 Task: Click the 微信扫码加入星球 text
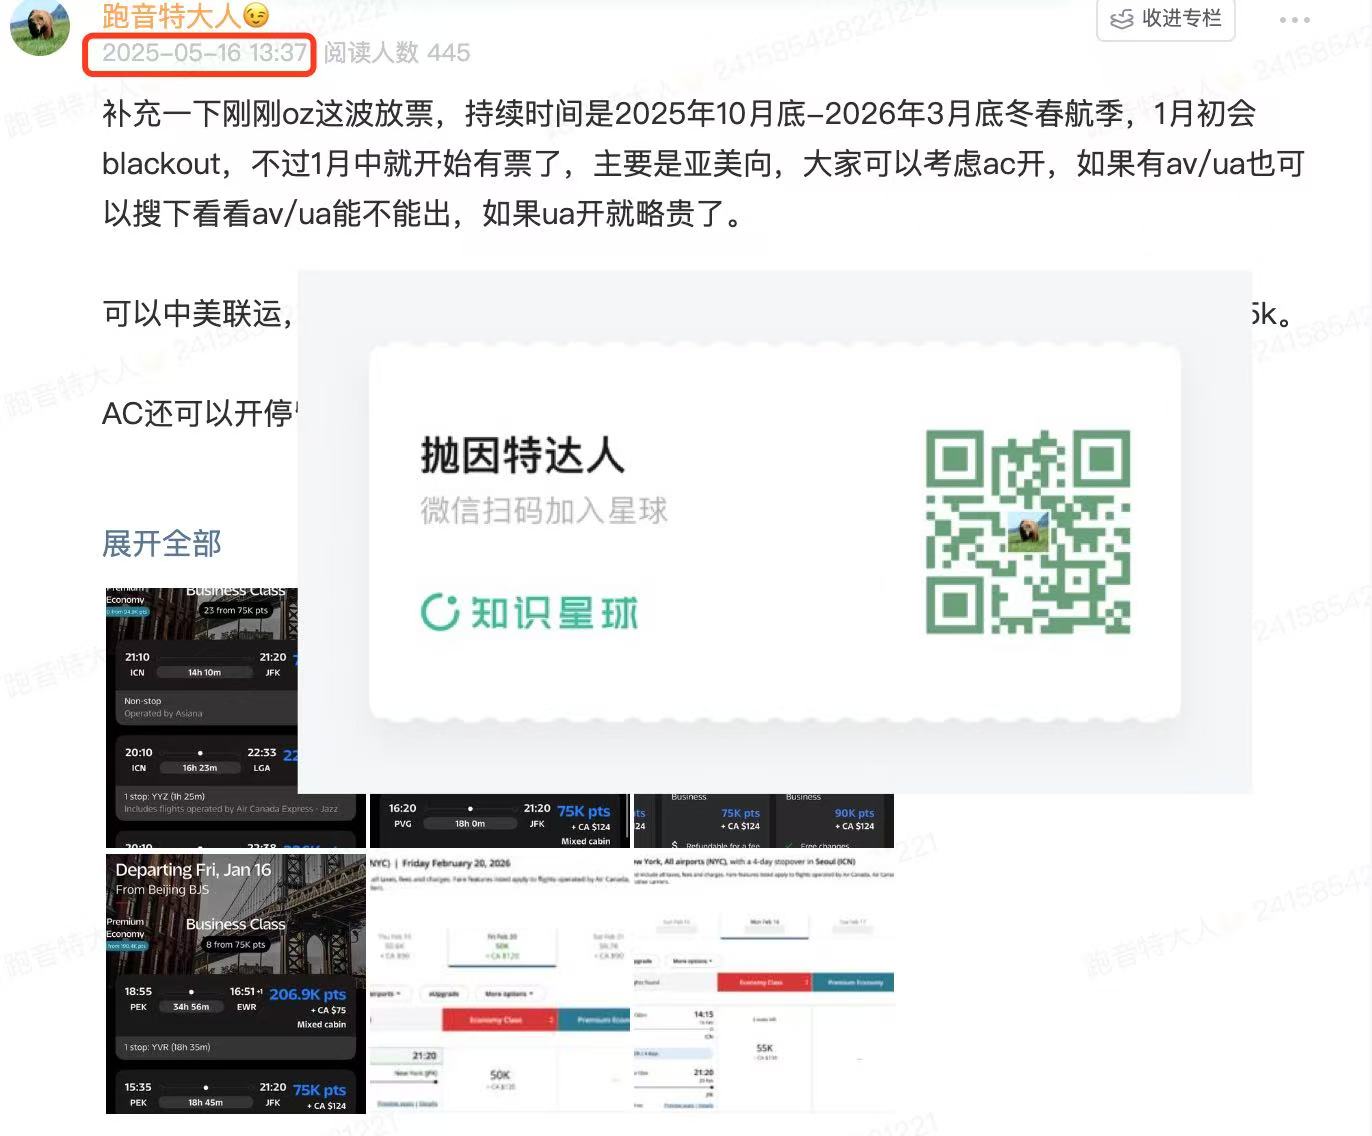543,511
